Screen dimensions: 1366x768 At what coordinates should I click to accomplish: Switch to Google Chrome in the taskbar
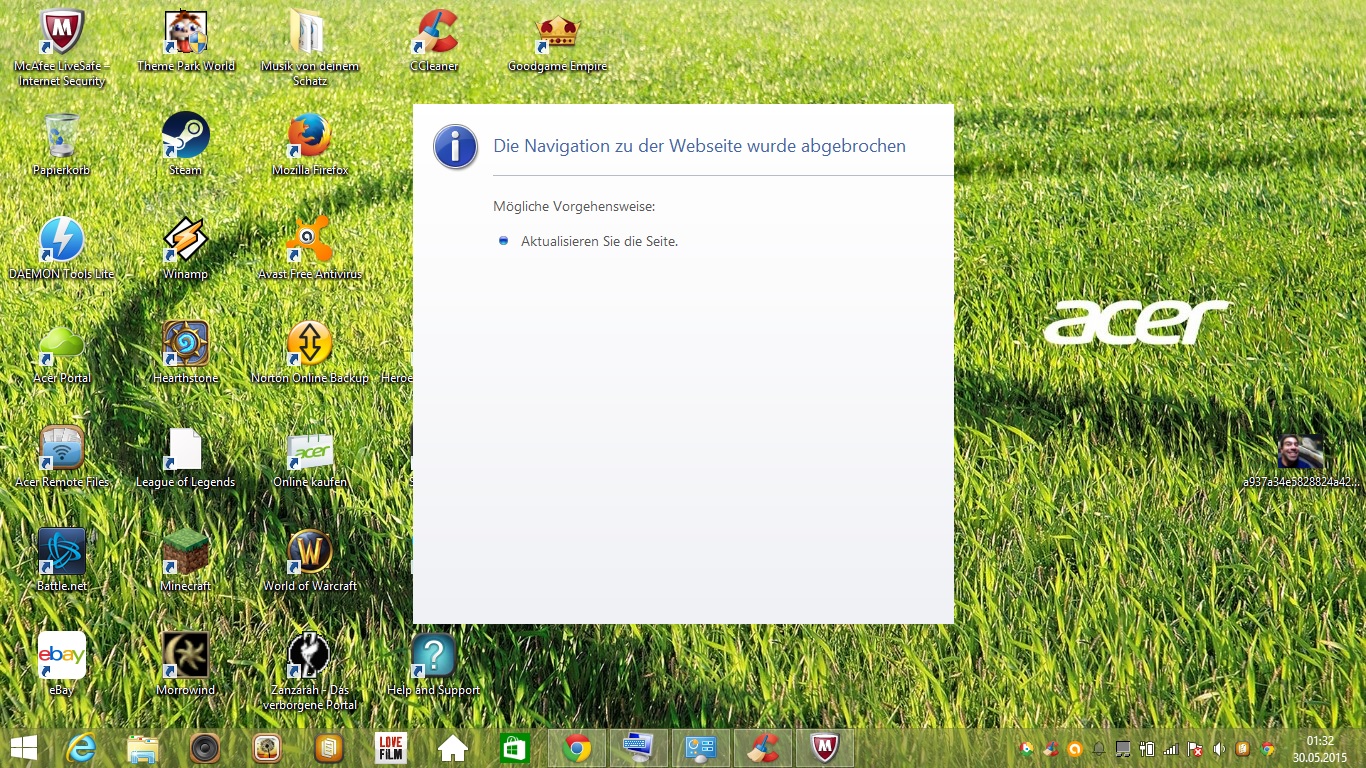tap(577, 748)
